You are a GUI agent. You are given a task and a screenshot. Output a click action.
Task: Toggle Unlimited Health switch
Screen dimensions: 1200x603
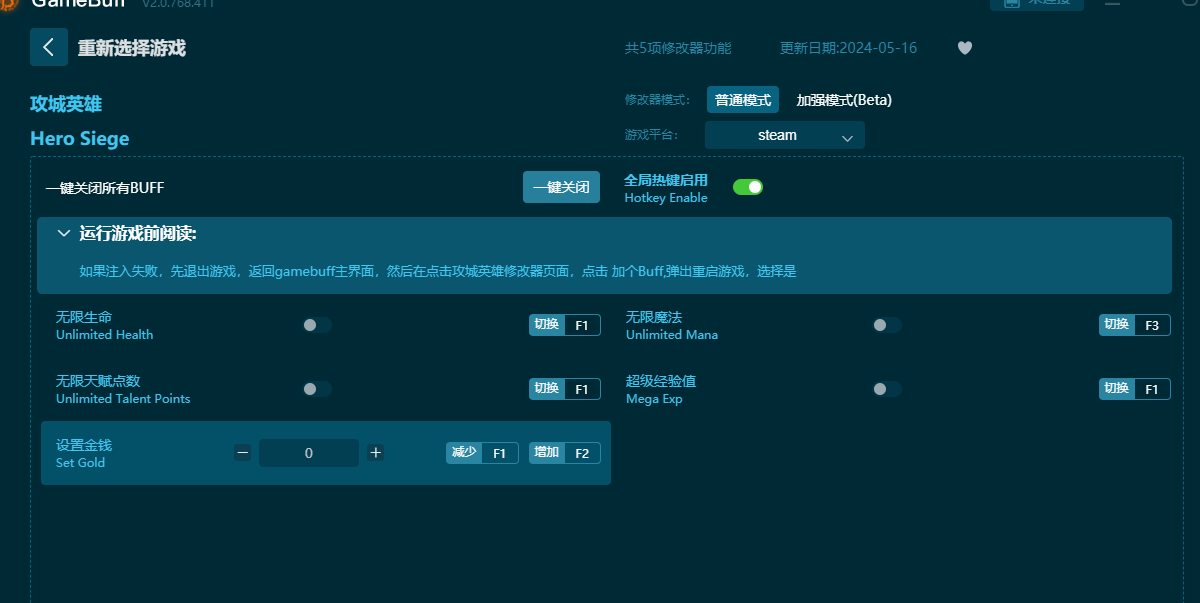pyautogui.click(x=317, y=325)
